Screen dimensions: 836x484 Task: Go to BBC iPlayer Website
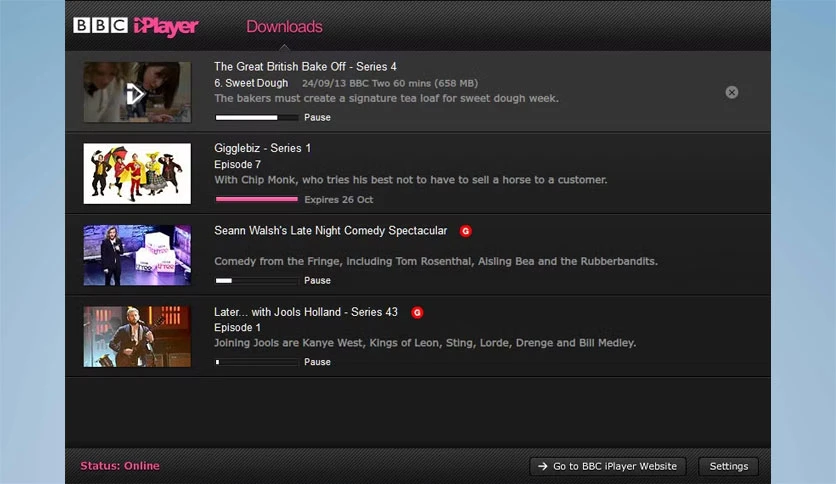point(608,466)
